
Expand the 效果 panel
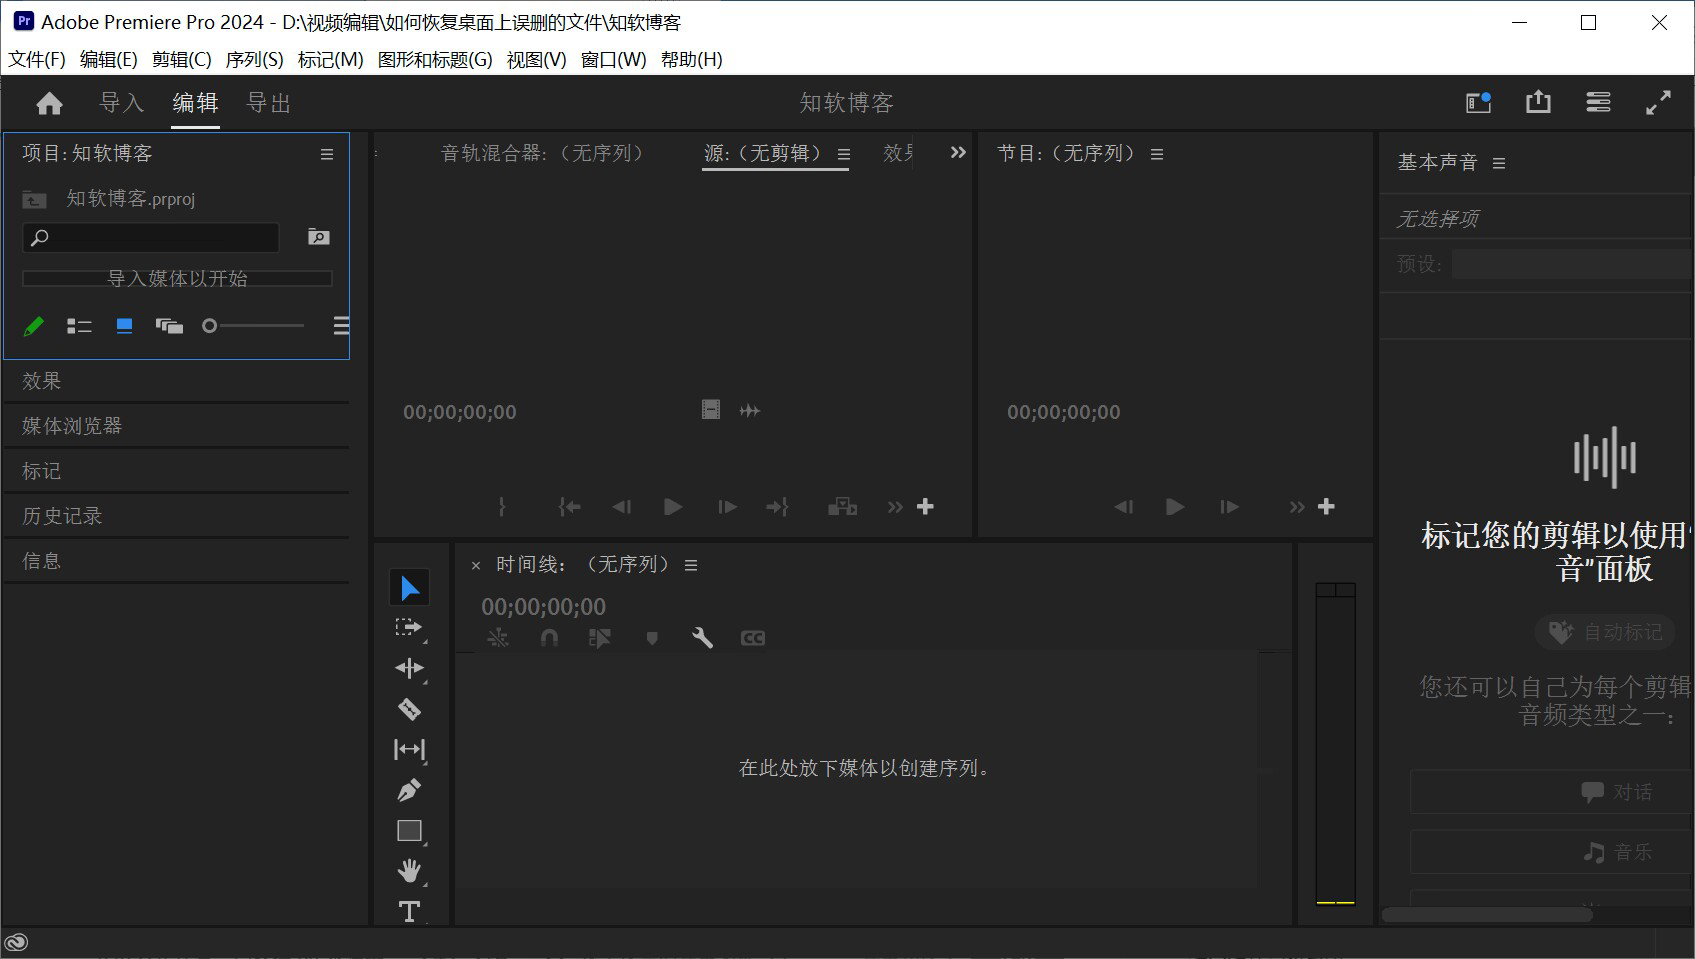42,381
